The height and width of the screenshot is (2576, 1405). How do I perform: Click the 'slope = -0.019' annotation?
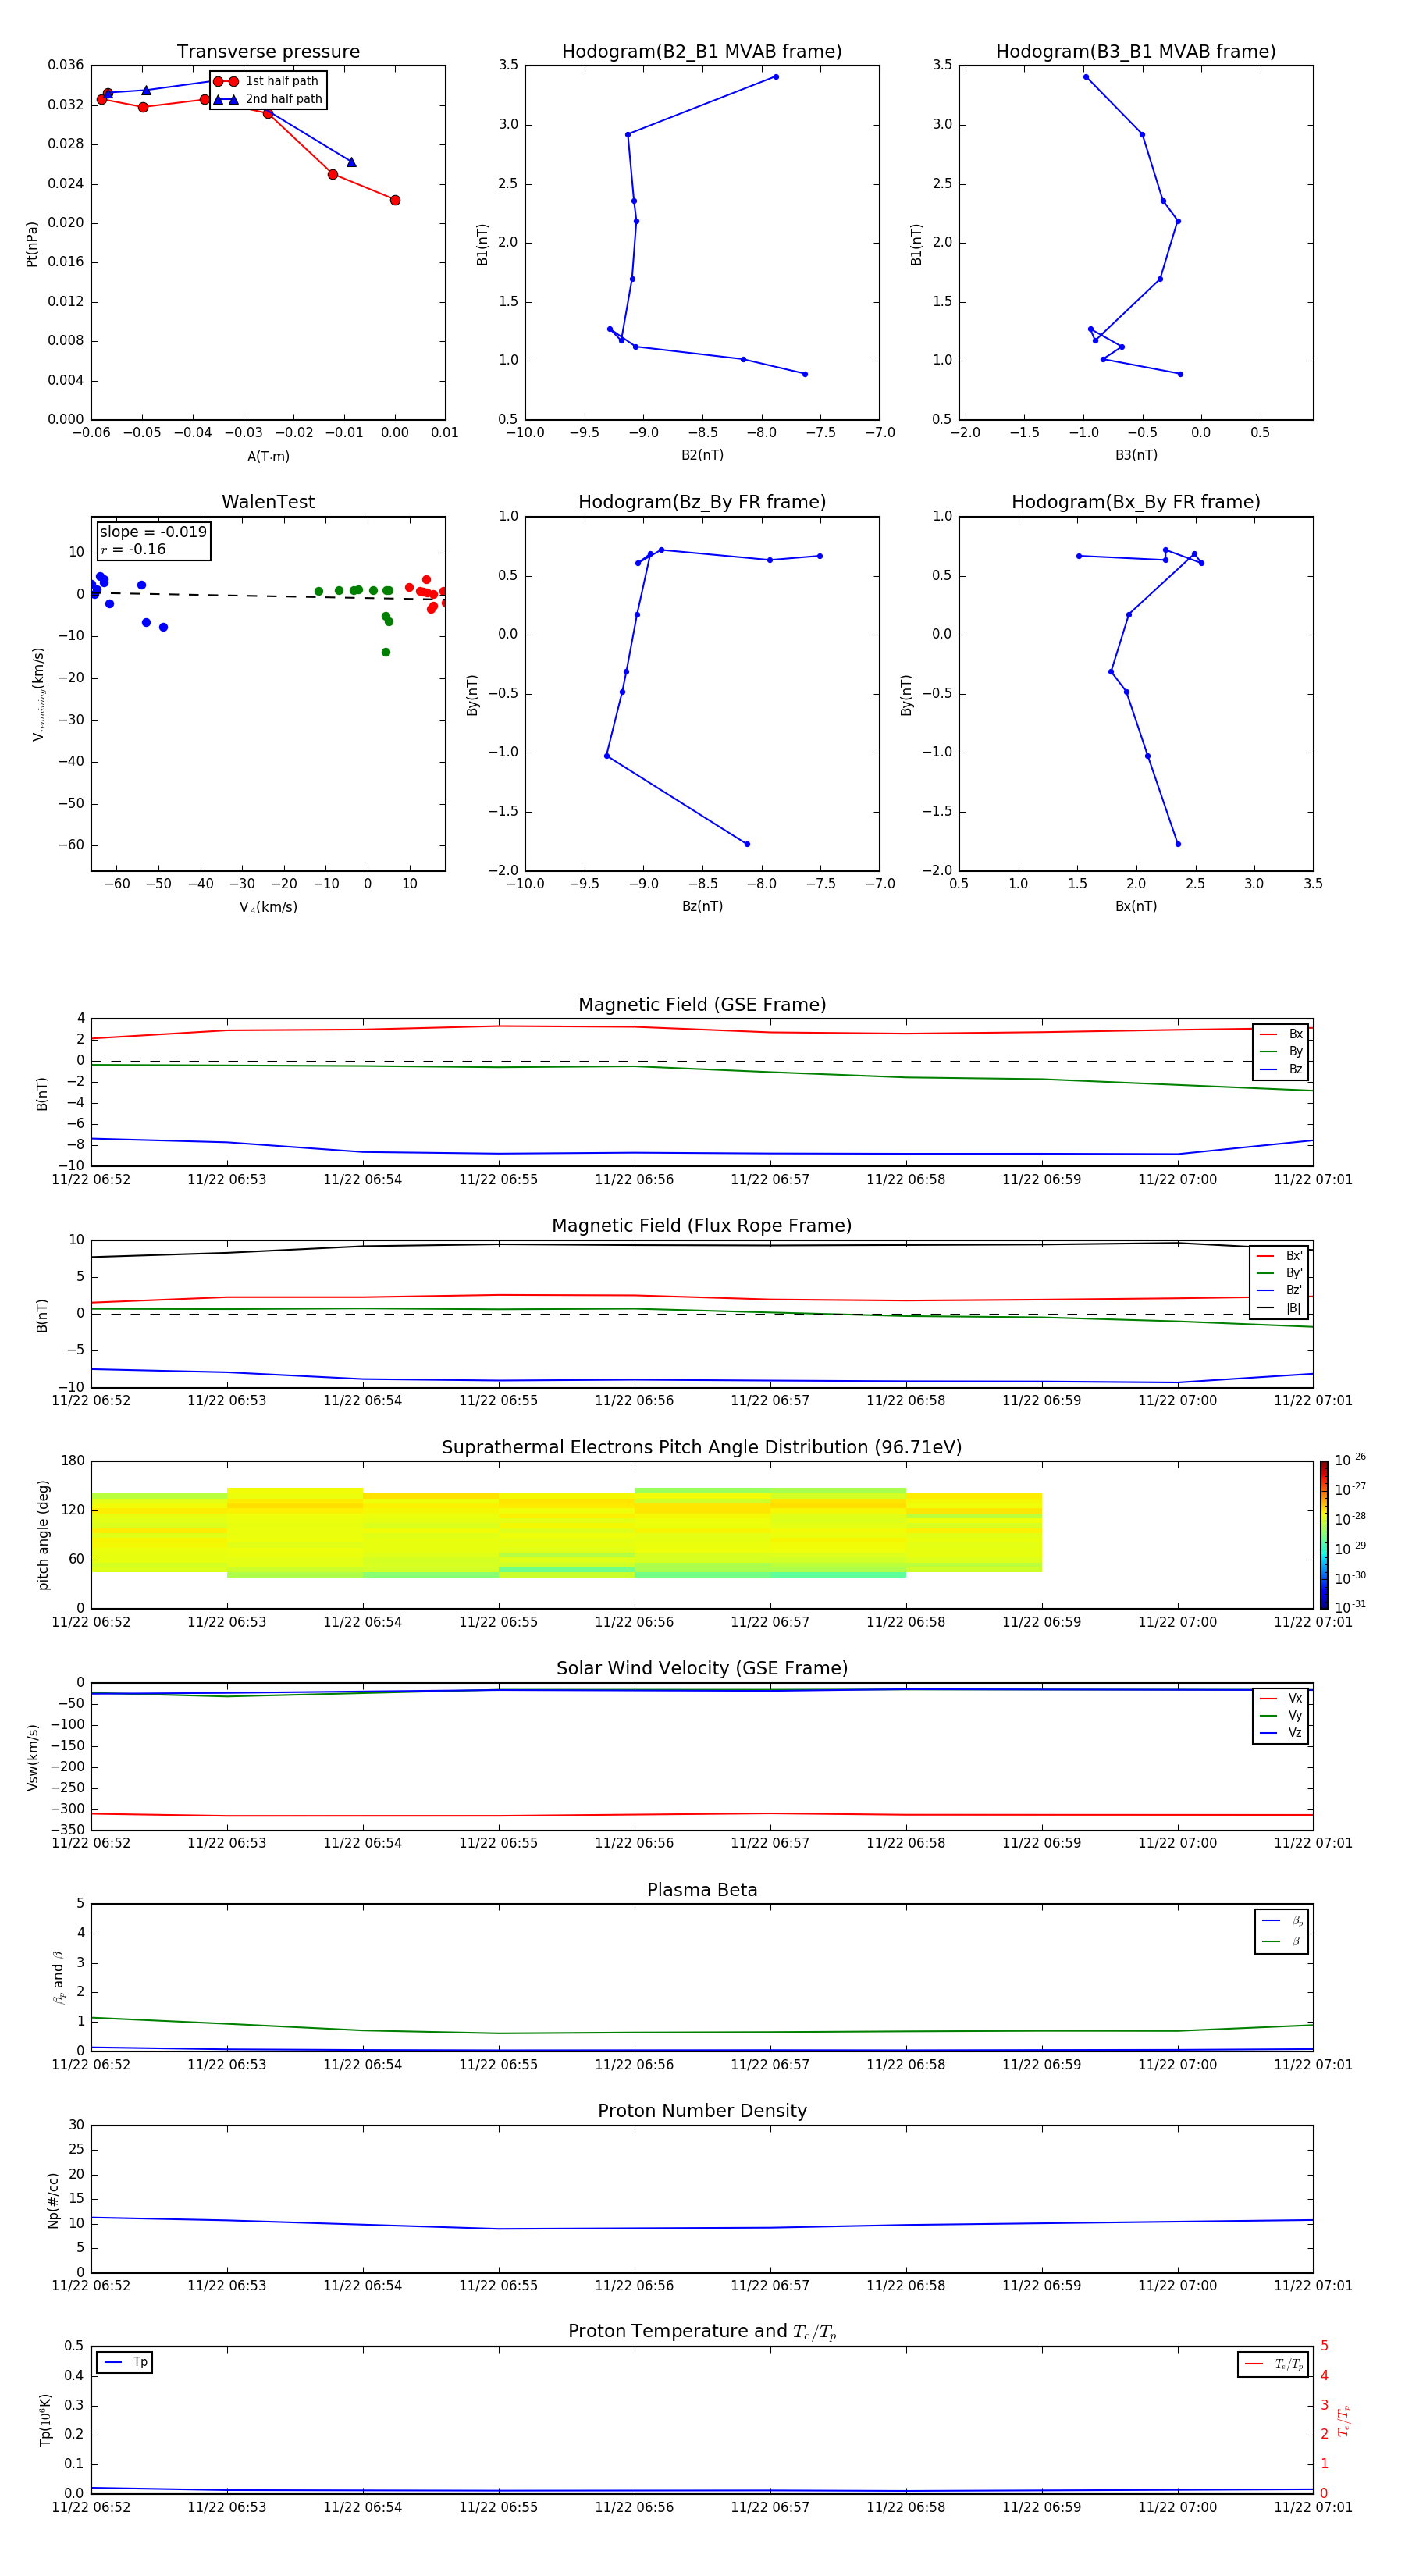(x=153, y=532)
